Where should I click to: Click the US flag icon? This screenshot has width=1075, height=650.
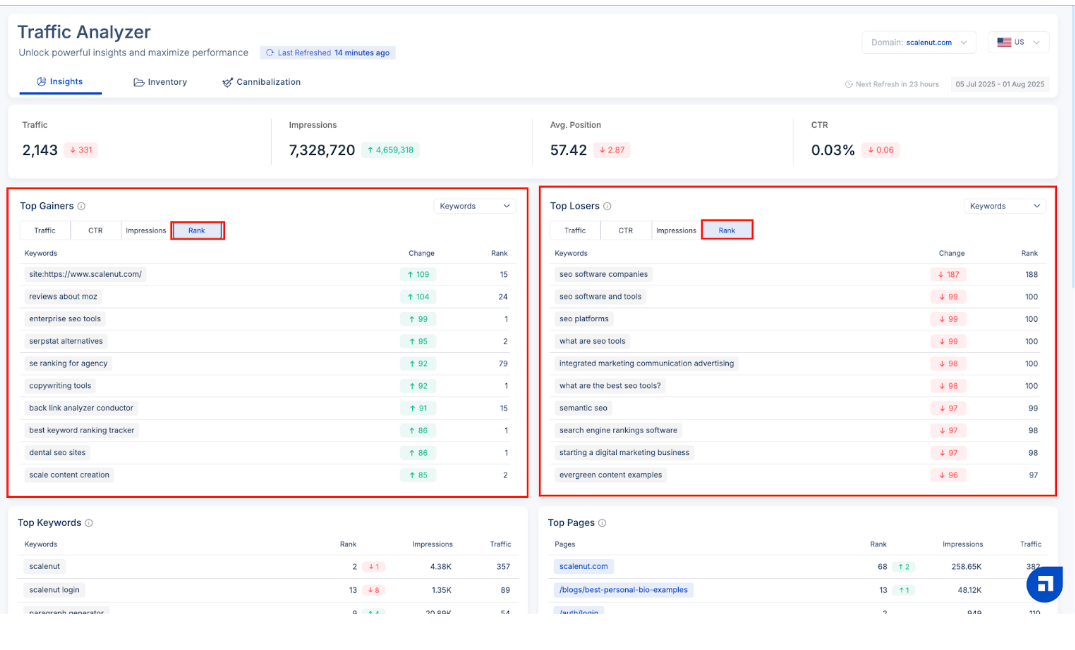tap(1004, 42)
